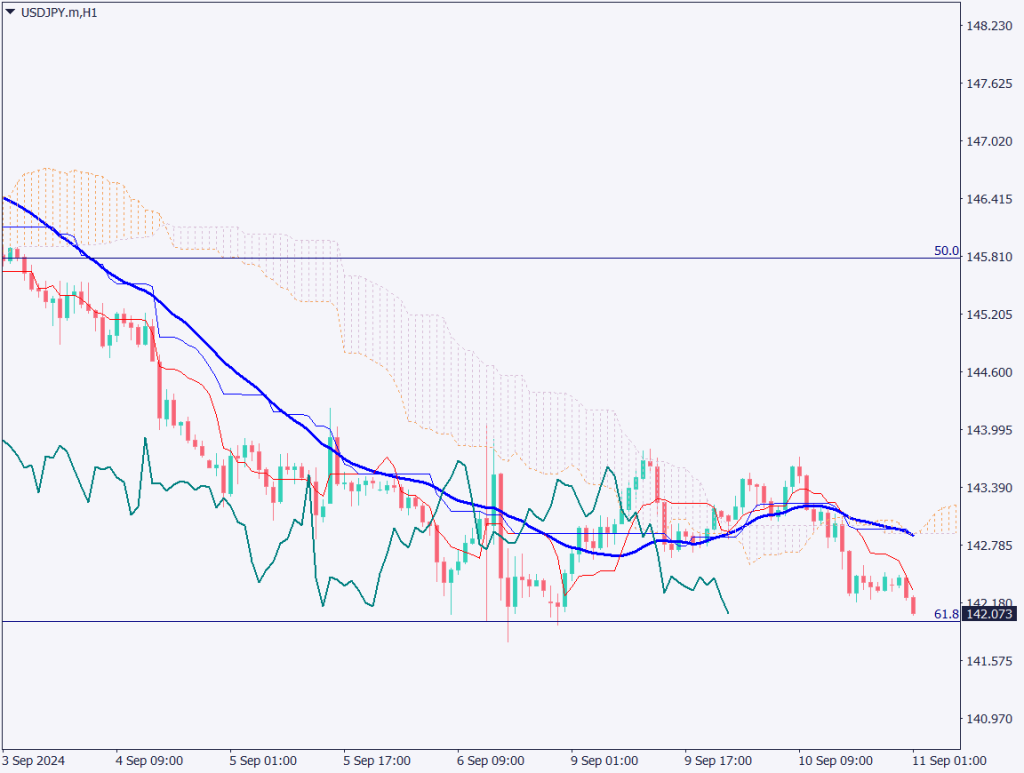This screenshot has width=1024, height=773.
Task: Select the 147.625 price axis label
Action: [990, 84]
